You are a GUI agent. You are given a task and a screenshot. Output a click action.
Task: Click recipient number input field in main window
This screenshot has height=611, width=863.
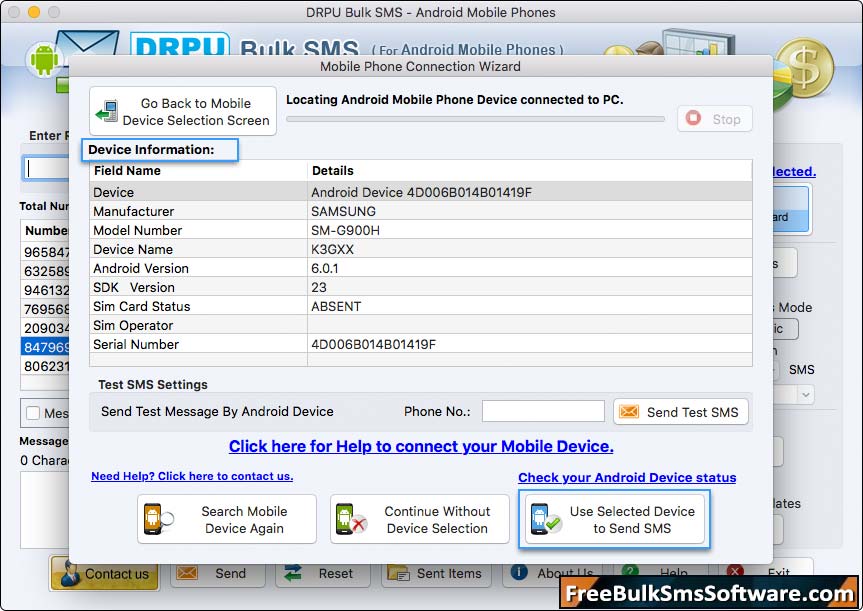47,168
